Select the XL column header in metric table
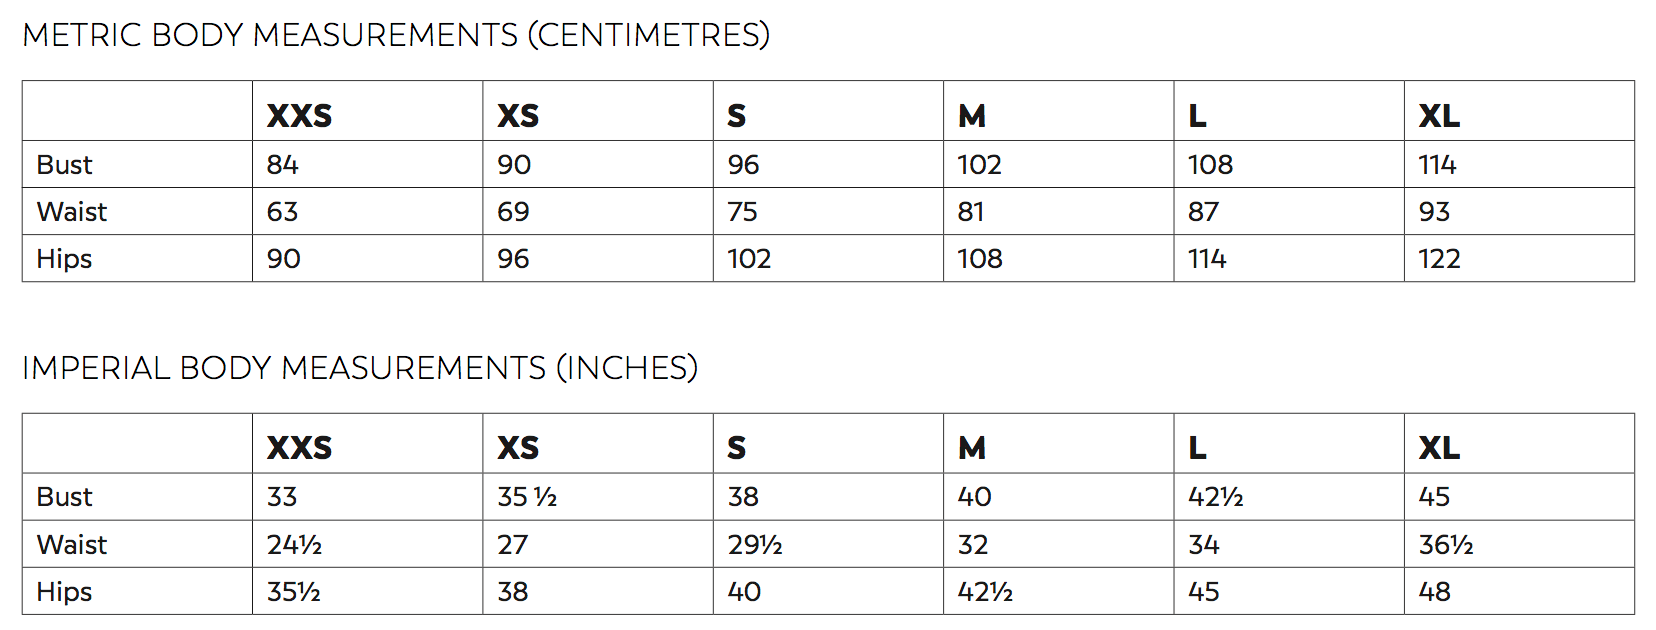The width and height of the screenshot is (1656, 630). coord(1439,116)
